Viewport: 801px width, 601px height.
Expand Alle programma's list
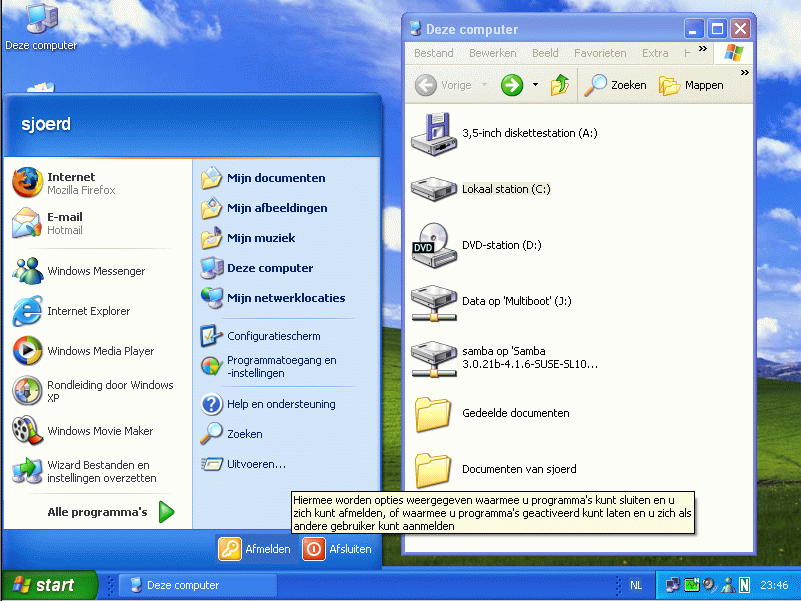tap(111, 512)
